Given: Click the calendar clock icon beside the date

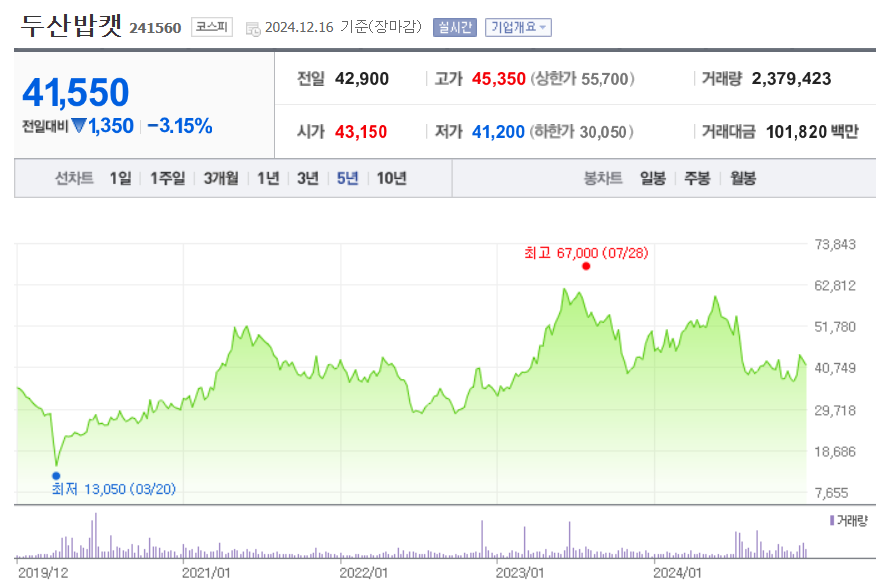Looking at the screenshot, I should click(253, 29).
